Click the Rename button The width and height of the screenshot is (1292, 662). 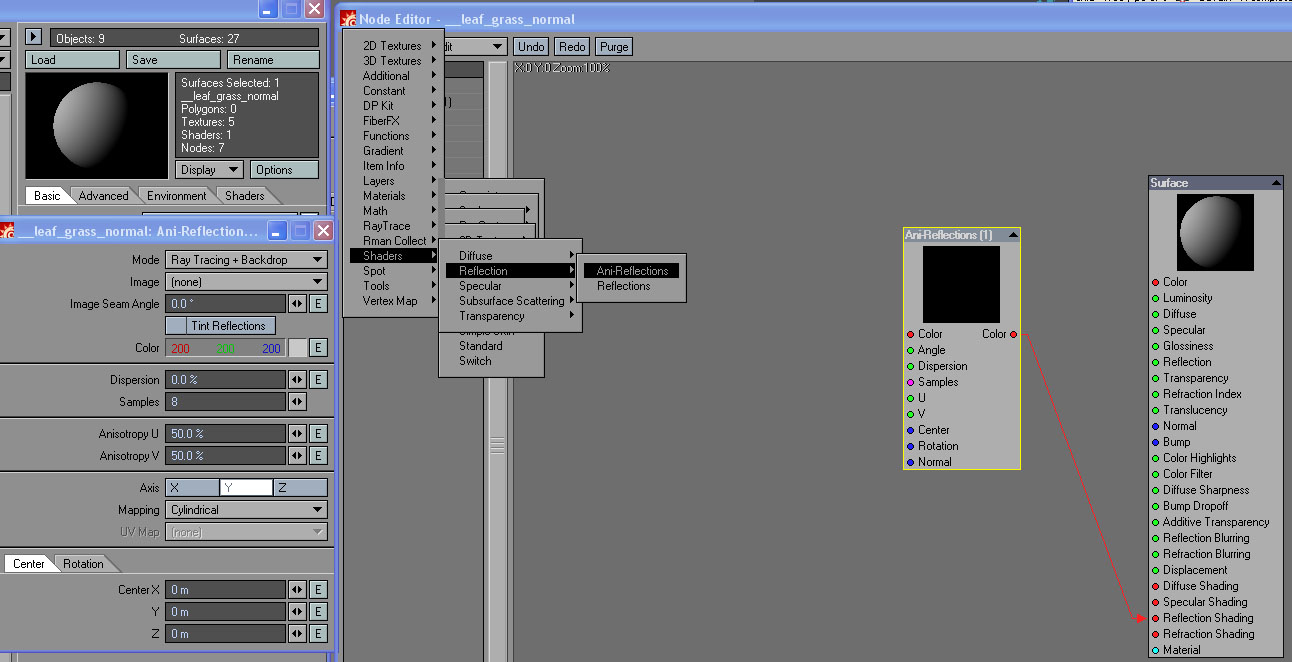[273, 60]
